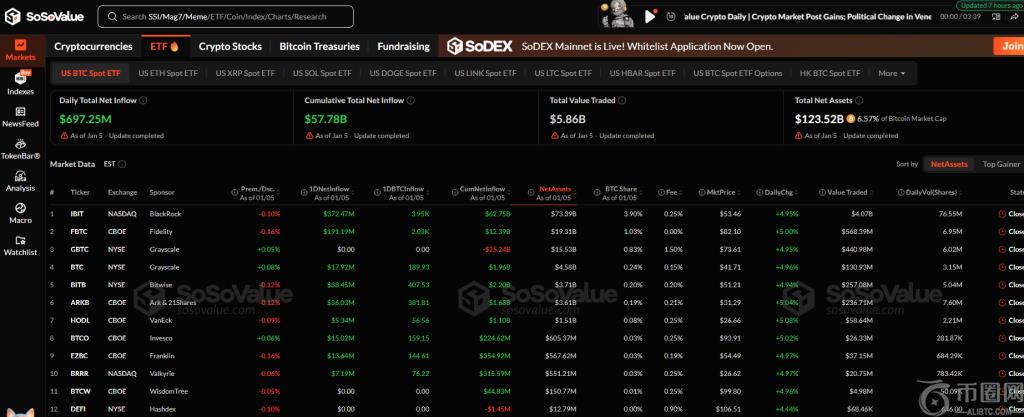1024x417 pixels.
Task: Click info icon next to Total Net Assets
Action: click(x=858, y=100)
